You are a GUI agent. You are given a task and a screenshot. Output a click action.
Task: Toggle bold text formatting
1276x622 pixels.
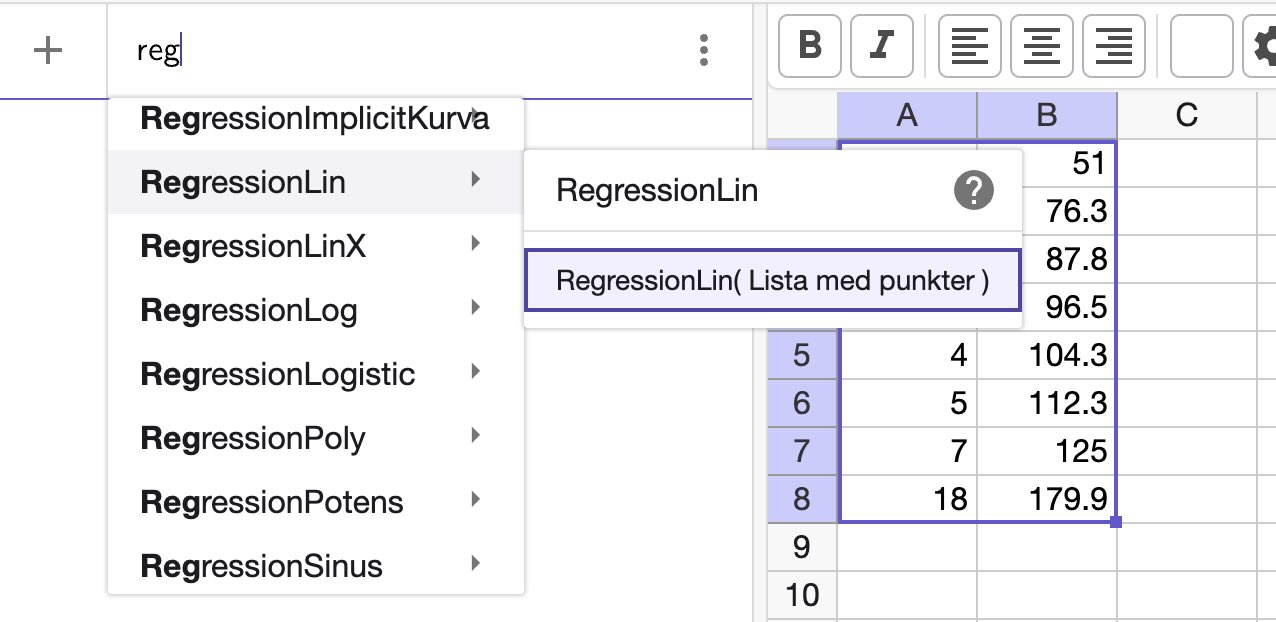pyautogui.click(x=809, y=46)
